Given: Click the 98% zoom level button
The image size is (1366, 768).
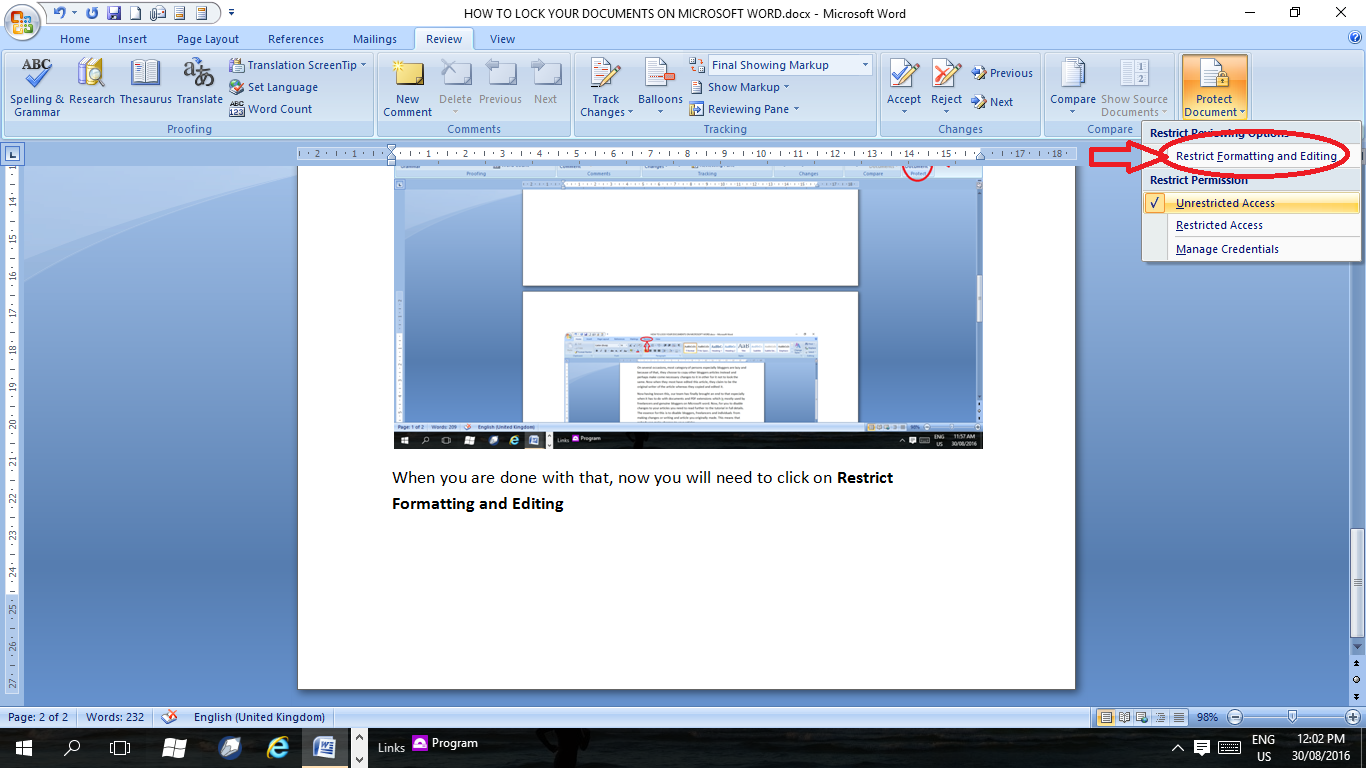Looking at the screenshot, I should pos(1207,717).
